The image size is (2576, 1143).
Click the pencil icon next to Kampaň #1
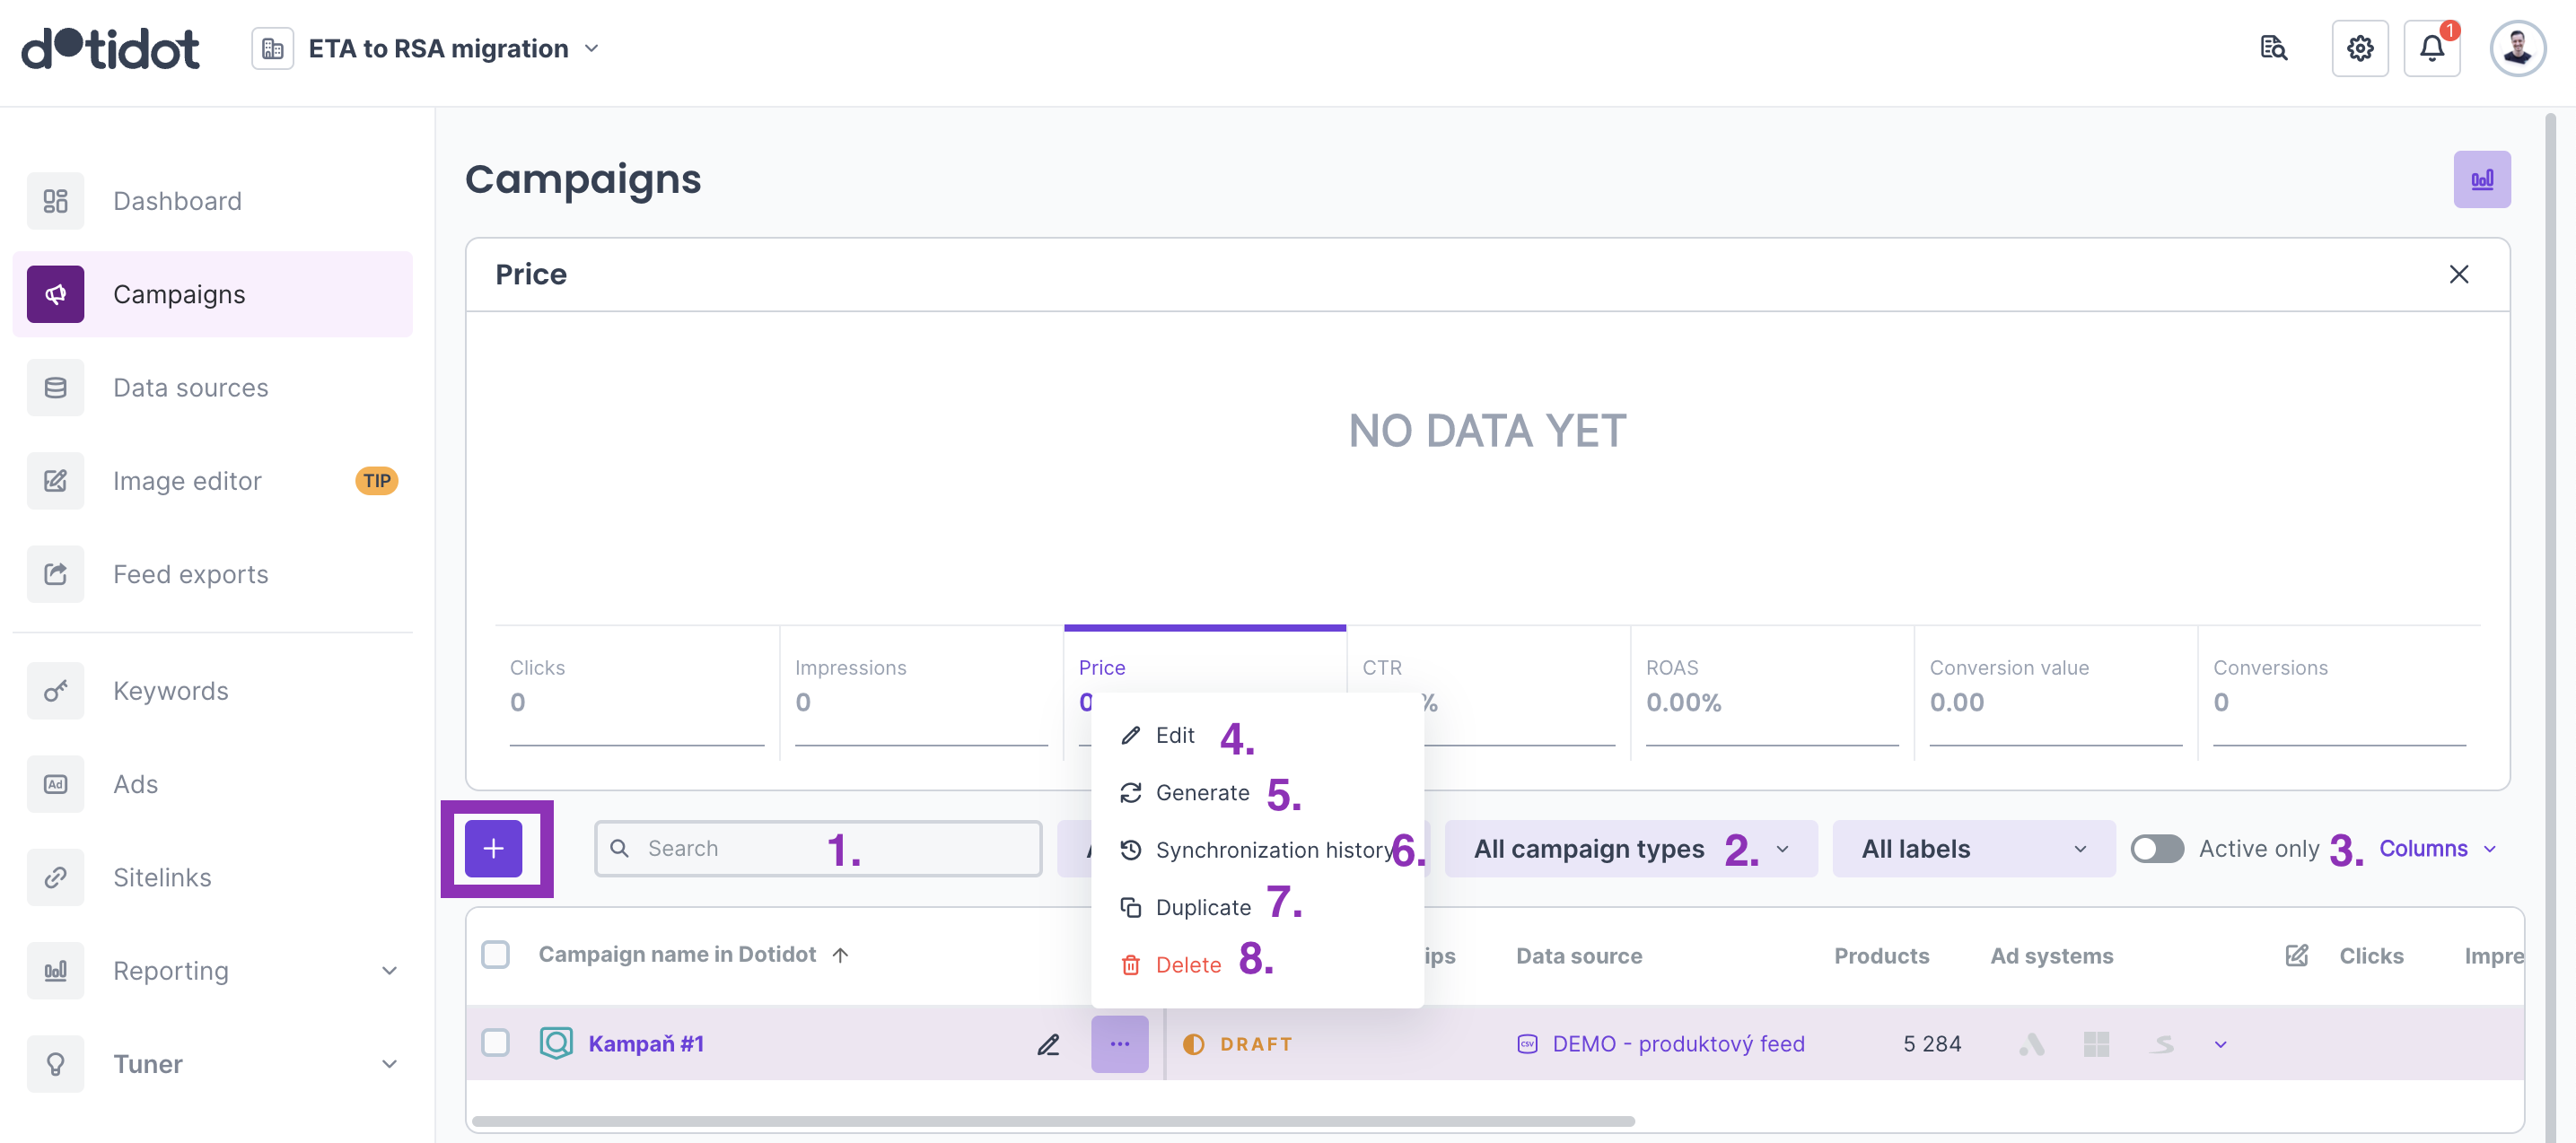click(1047, 1044)
